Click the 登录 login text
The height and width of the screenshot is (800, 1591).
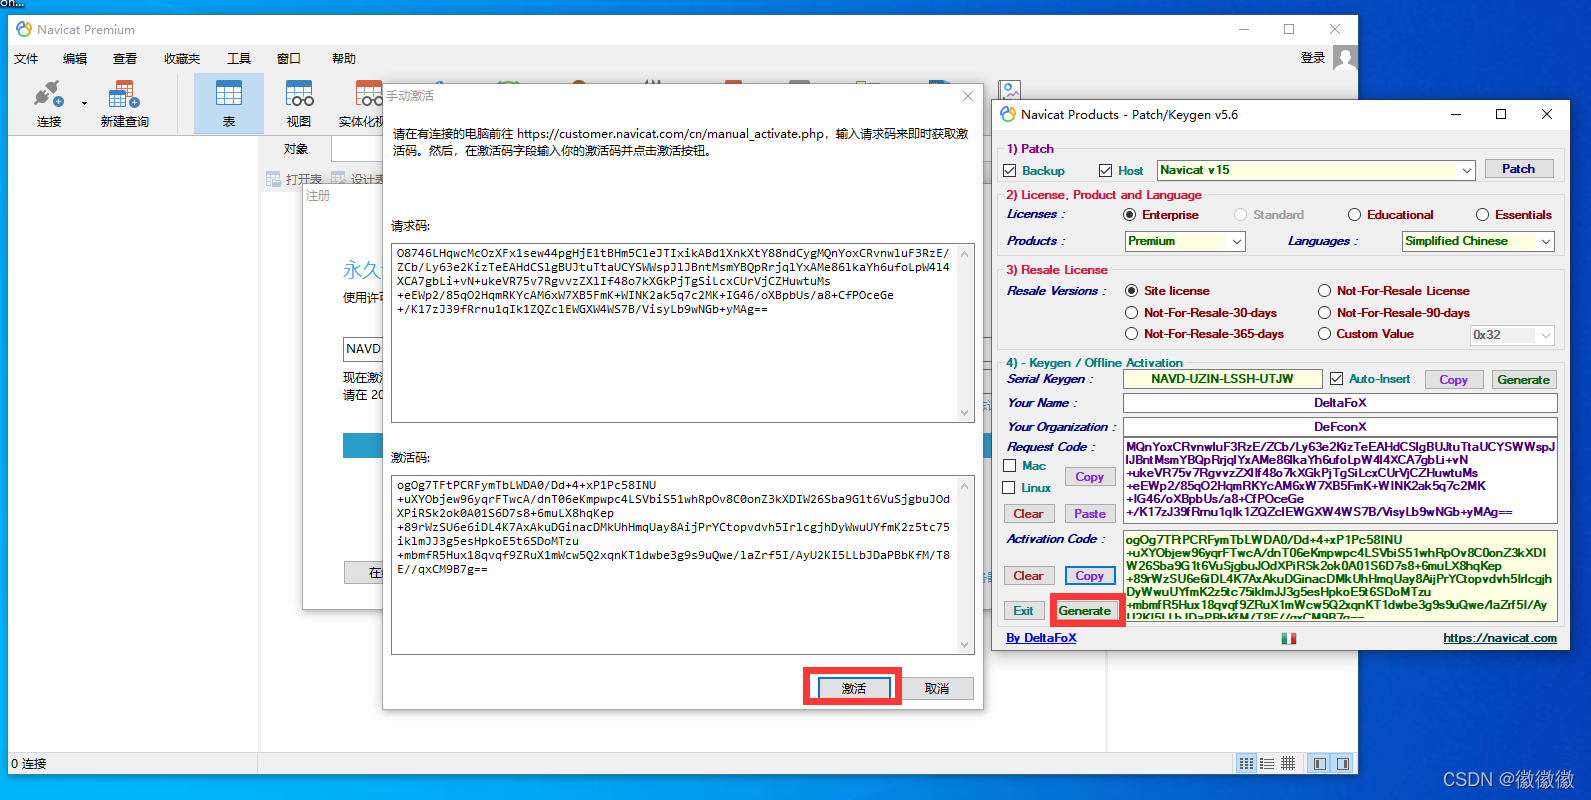click(x=1313, y=58)
